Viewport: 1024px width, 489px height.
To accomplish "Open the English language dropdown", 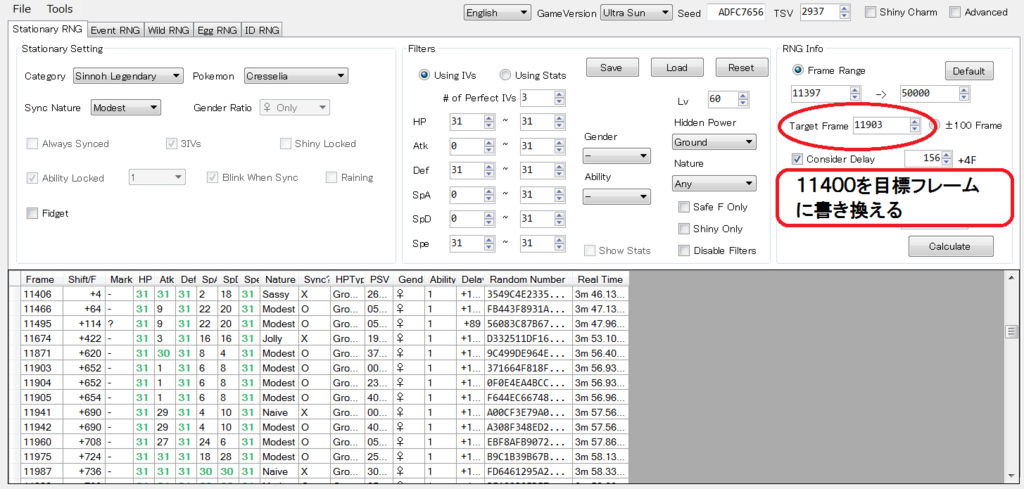I will tap(498, 12).
